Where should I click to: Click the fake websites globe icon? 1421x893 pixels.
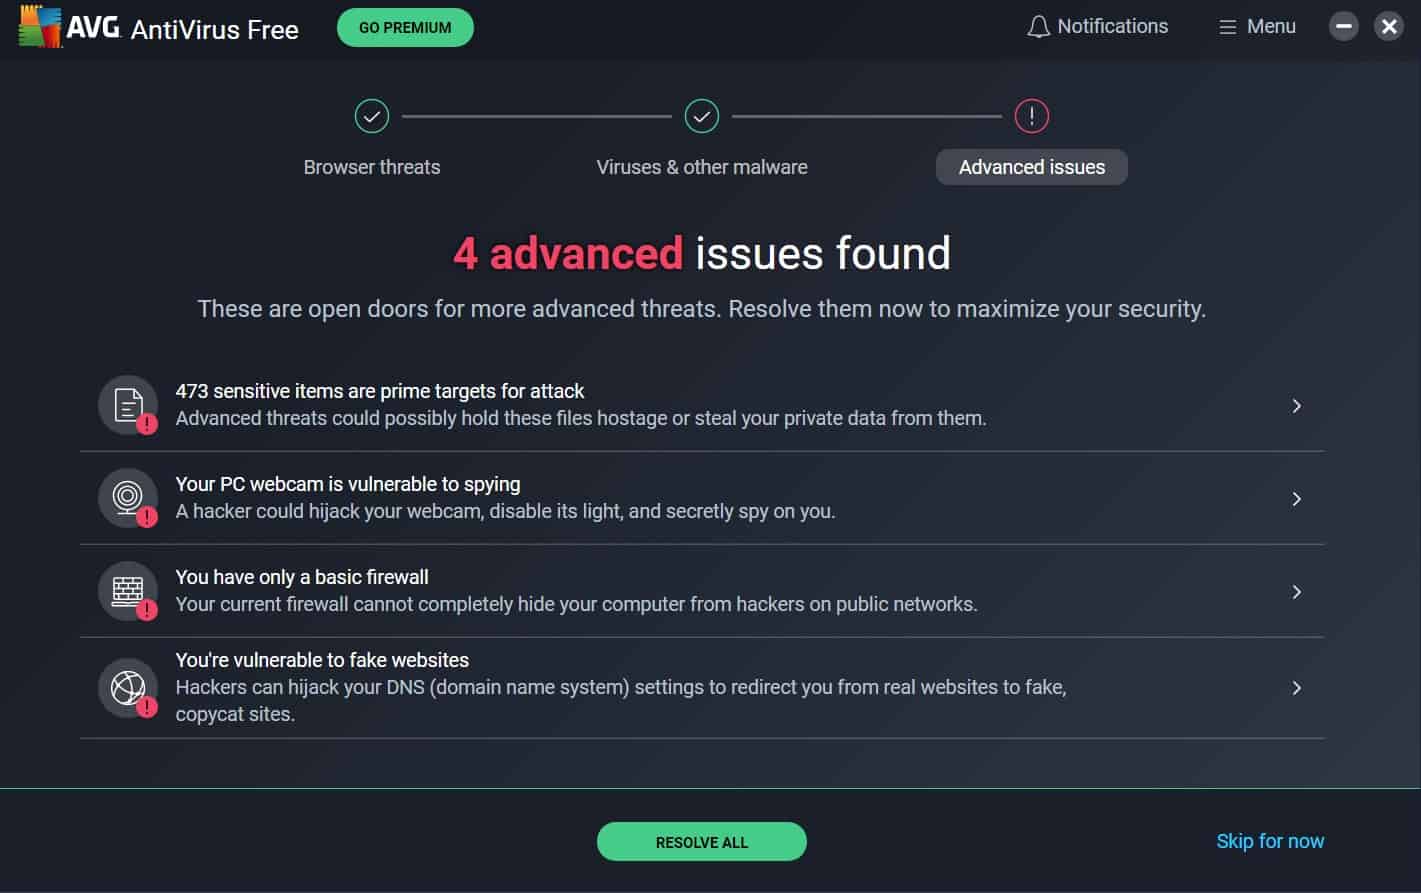coord(127,687)
